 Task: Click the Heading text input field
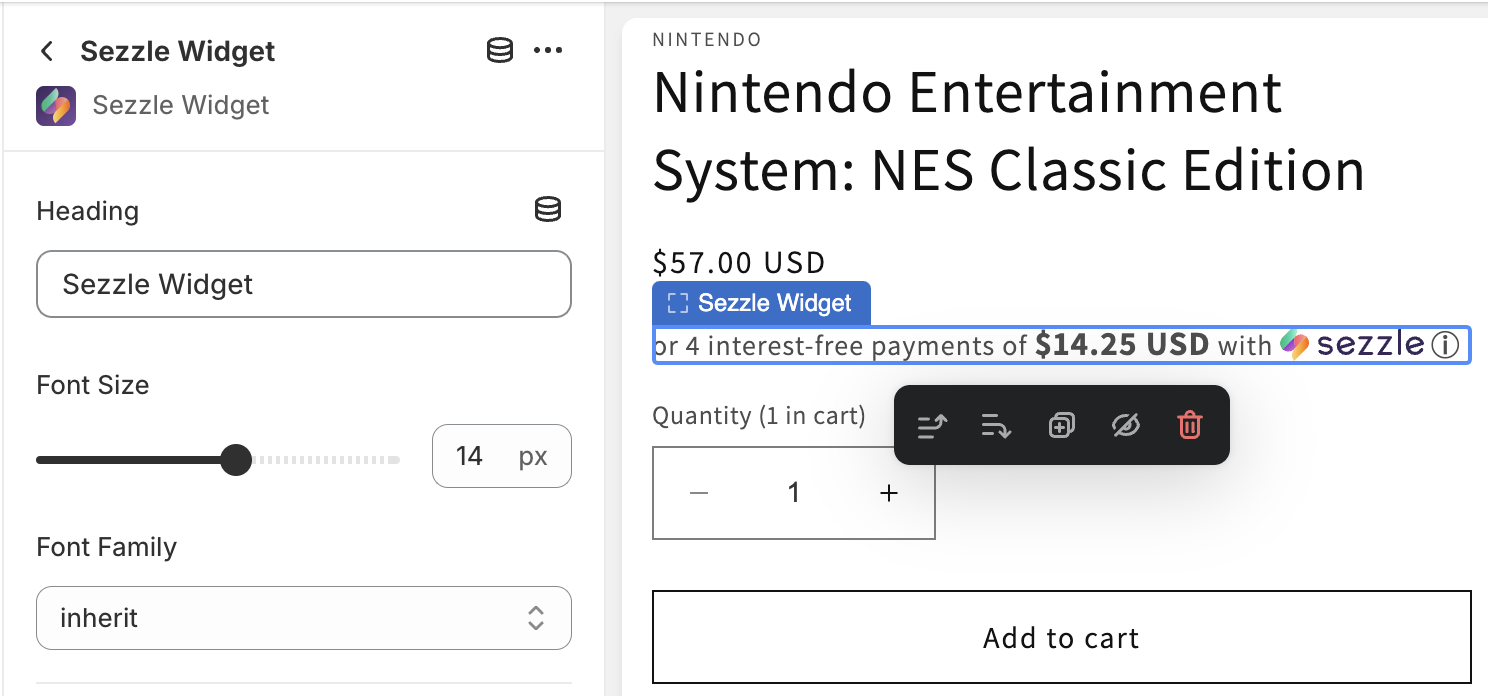pos(304,284)
